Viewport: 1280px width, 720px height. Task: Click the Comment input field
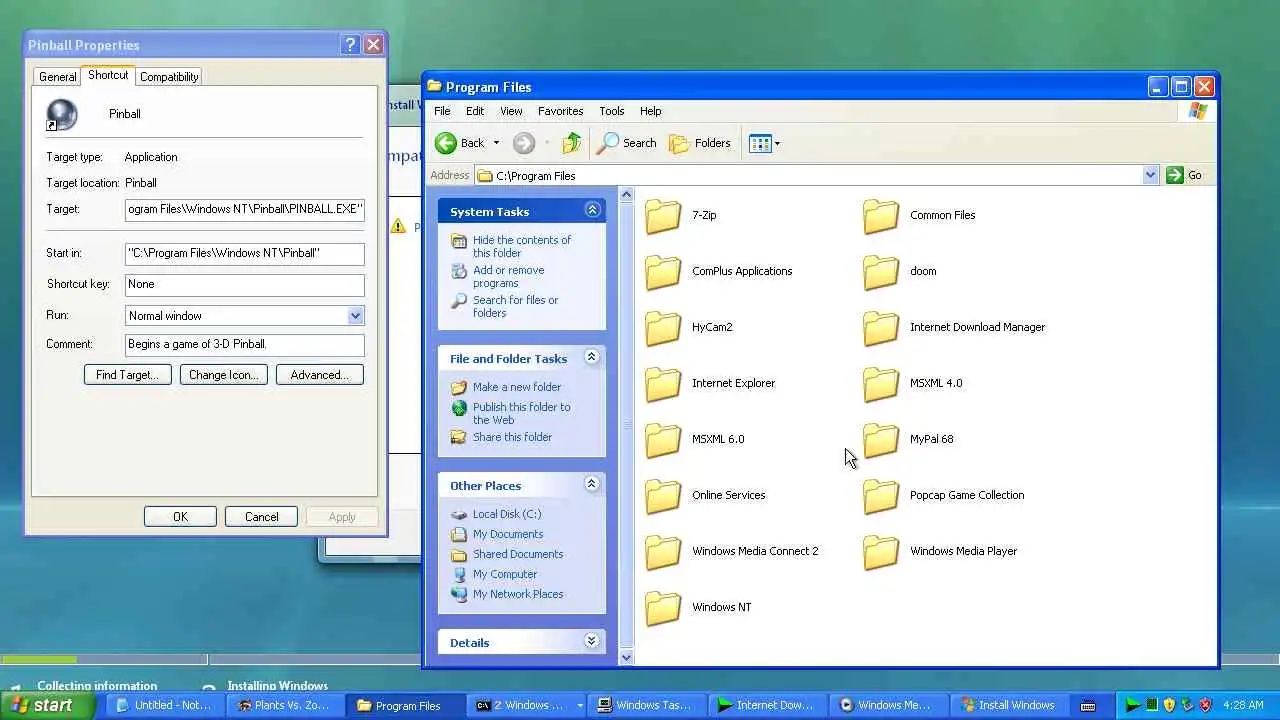pos(245,344)
